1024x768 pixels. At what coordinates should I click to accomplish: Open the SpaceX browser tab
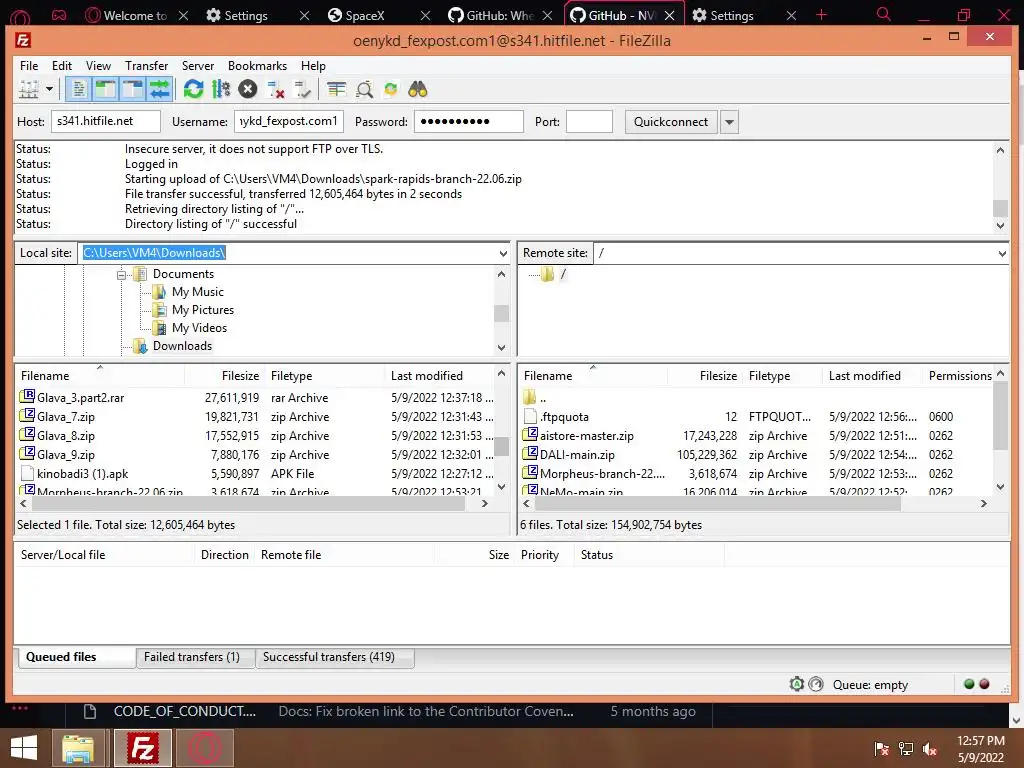tap(365, 15)
